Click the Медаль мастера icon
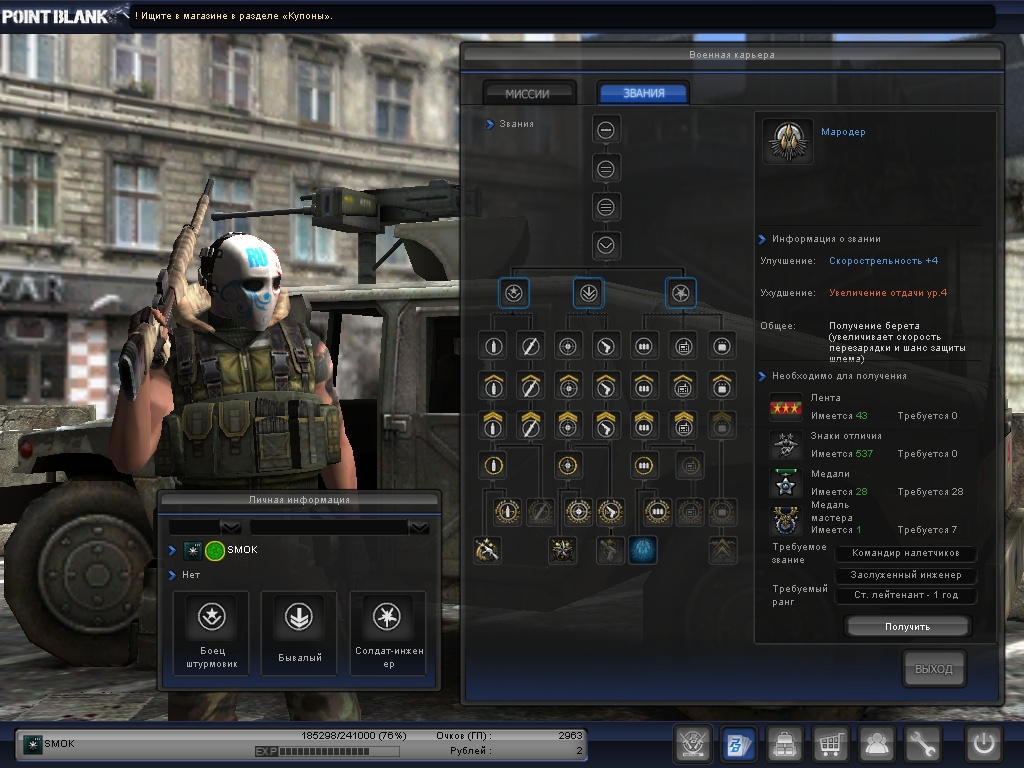 786,521
